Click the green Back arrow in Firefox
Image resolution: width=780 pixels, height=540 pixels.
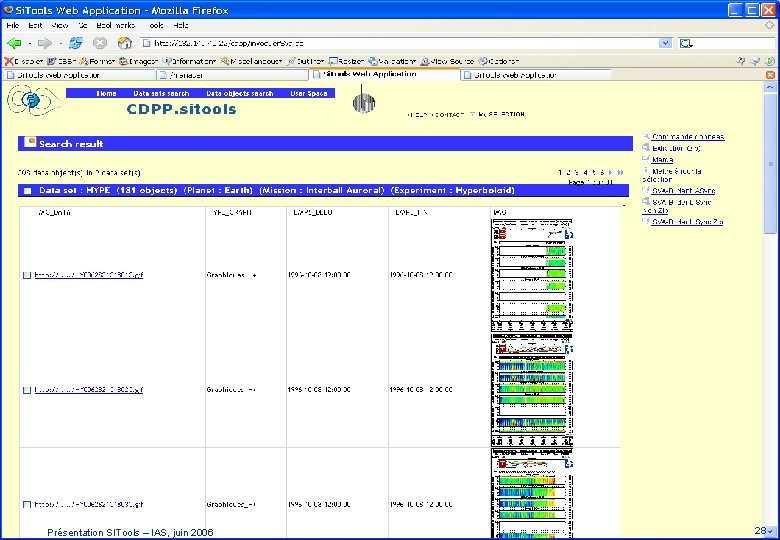(x=14, y=44)
